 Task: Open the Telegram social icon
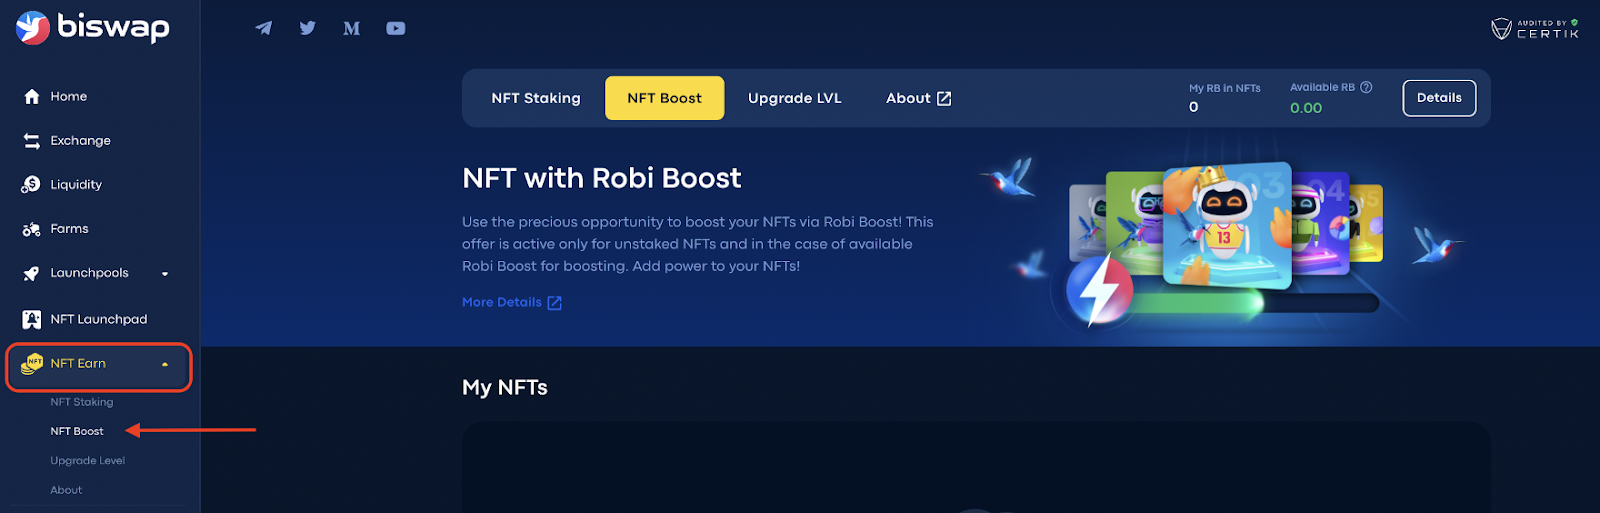click(x=264, y=28)
